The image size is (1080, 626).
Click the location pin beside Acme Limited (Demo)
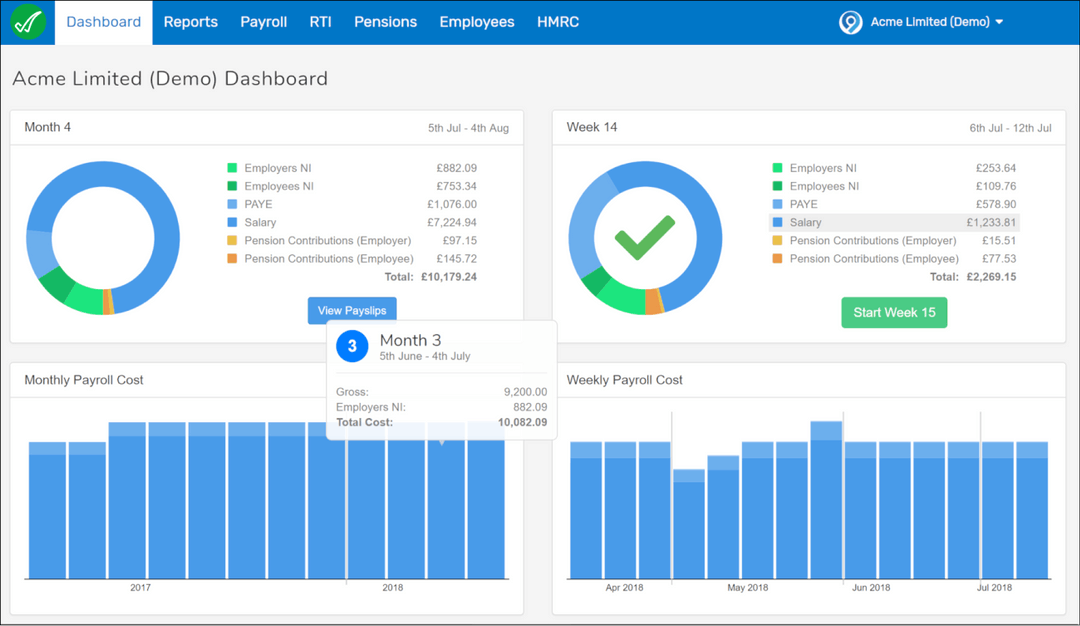[850, 21]
